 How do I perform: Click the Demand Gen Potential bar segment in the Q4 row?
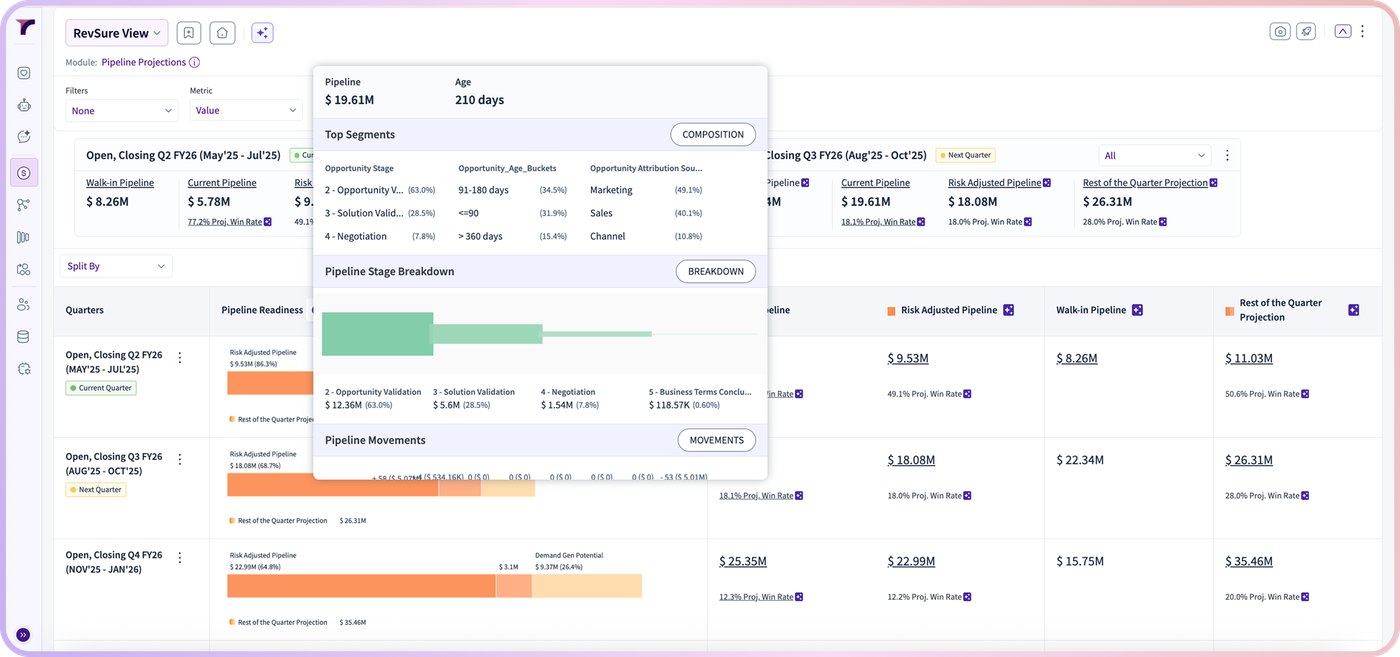(586, 586)
